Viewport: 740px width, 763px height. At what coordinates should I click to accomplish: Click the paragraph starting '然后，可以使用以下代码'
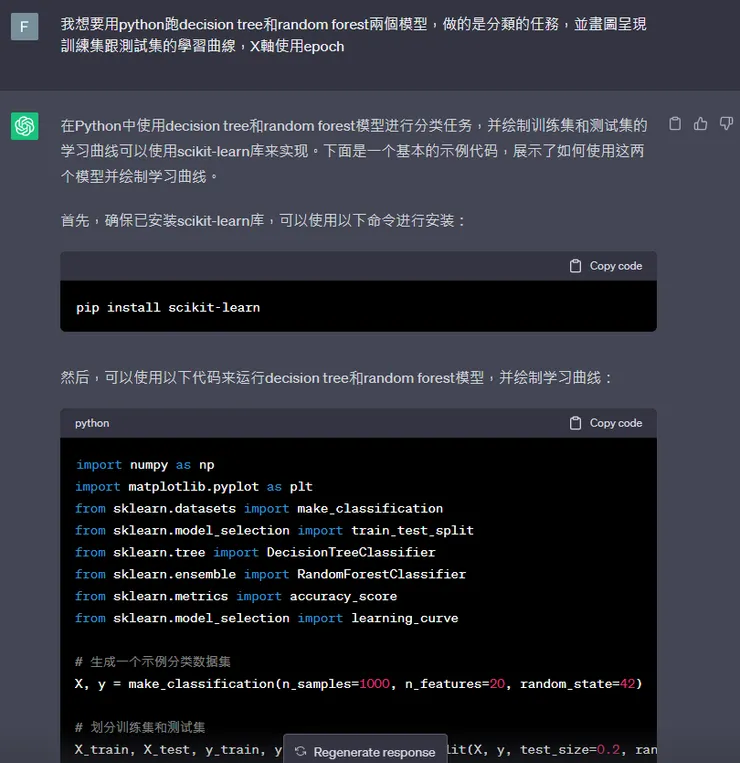tap(336, 378)
